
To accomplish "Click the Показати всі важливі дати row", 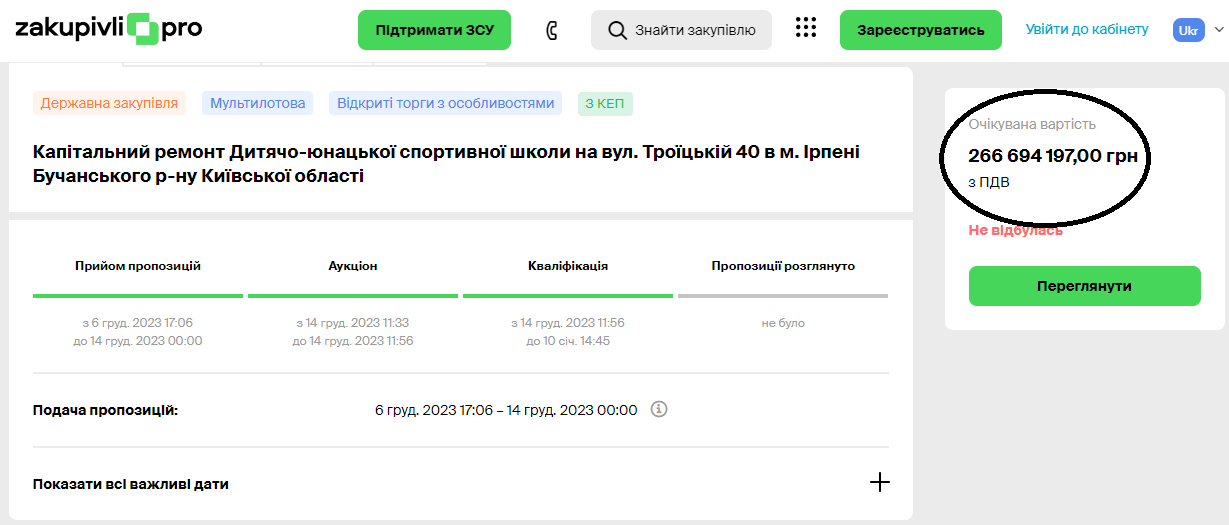I will click(x=461, y=483).
